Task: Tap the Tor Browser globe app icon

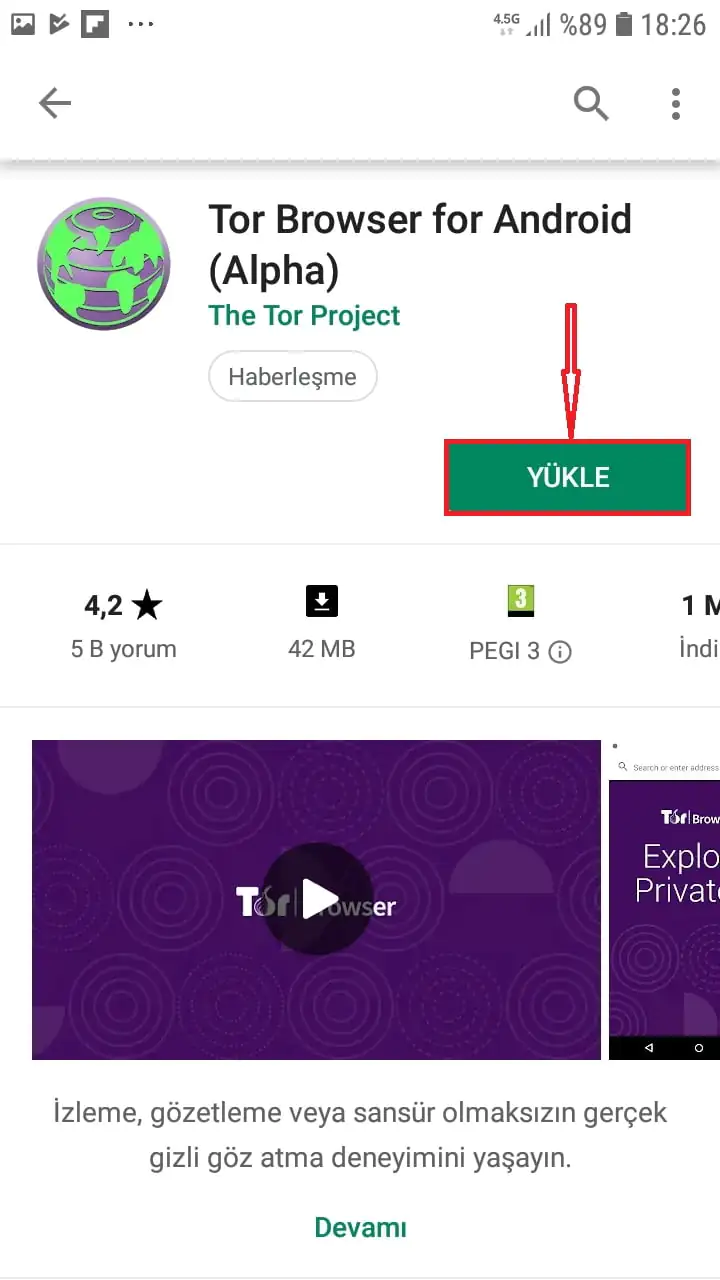Action: [103, 263]
